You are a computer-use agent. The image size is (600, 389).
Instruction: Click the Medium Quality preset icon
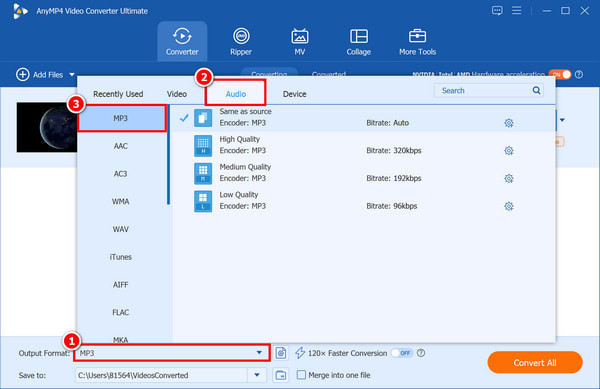click(203, 173)
